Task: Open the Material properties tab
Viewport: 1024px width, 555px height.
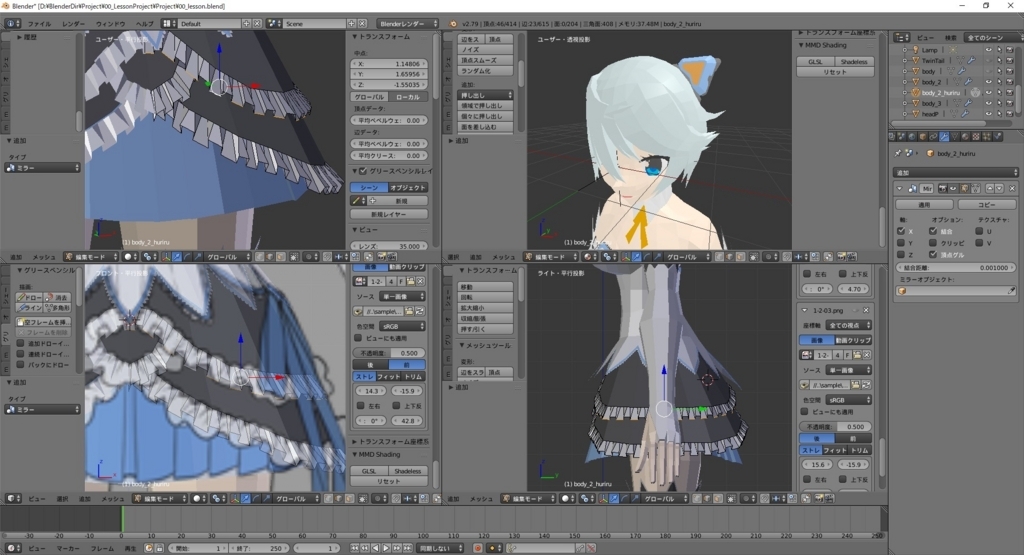Action: point(965,136)
